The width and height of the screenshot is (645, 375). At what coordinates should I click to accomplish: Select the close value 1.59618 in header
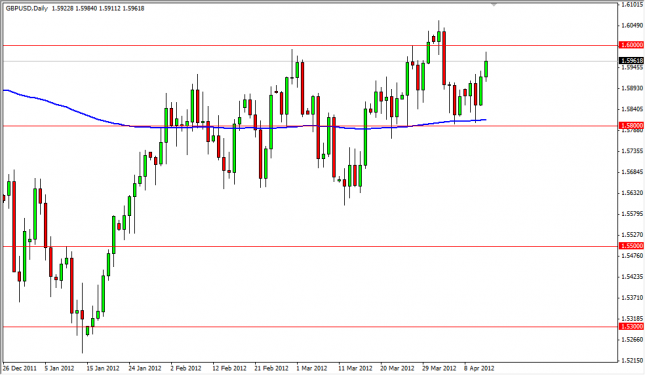click(133, 8)
